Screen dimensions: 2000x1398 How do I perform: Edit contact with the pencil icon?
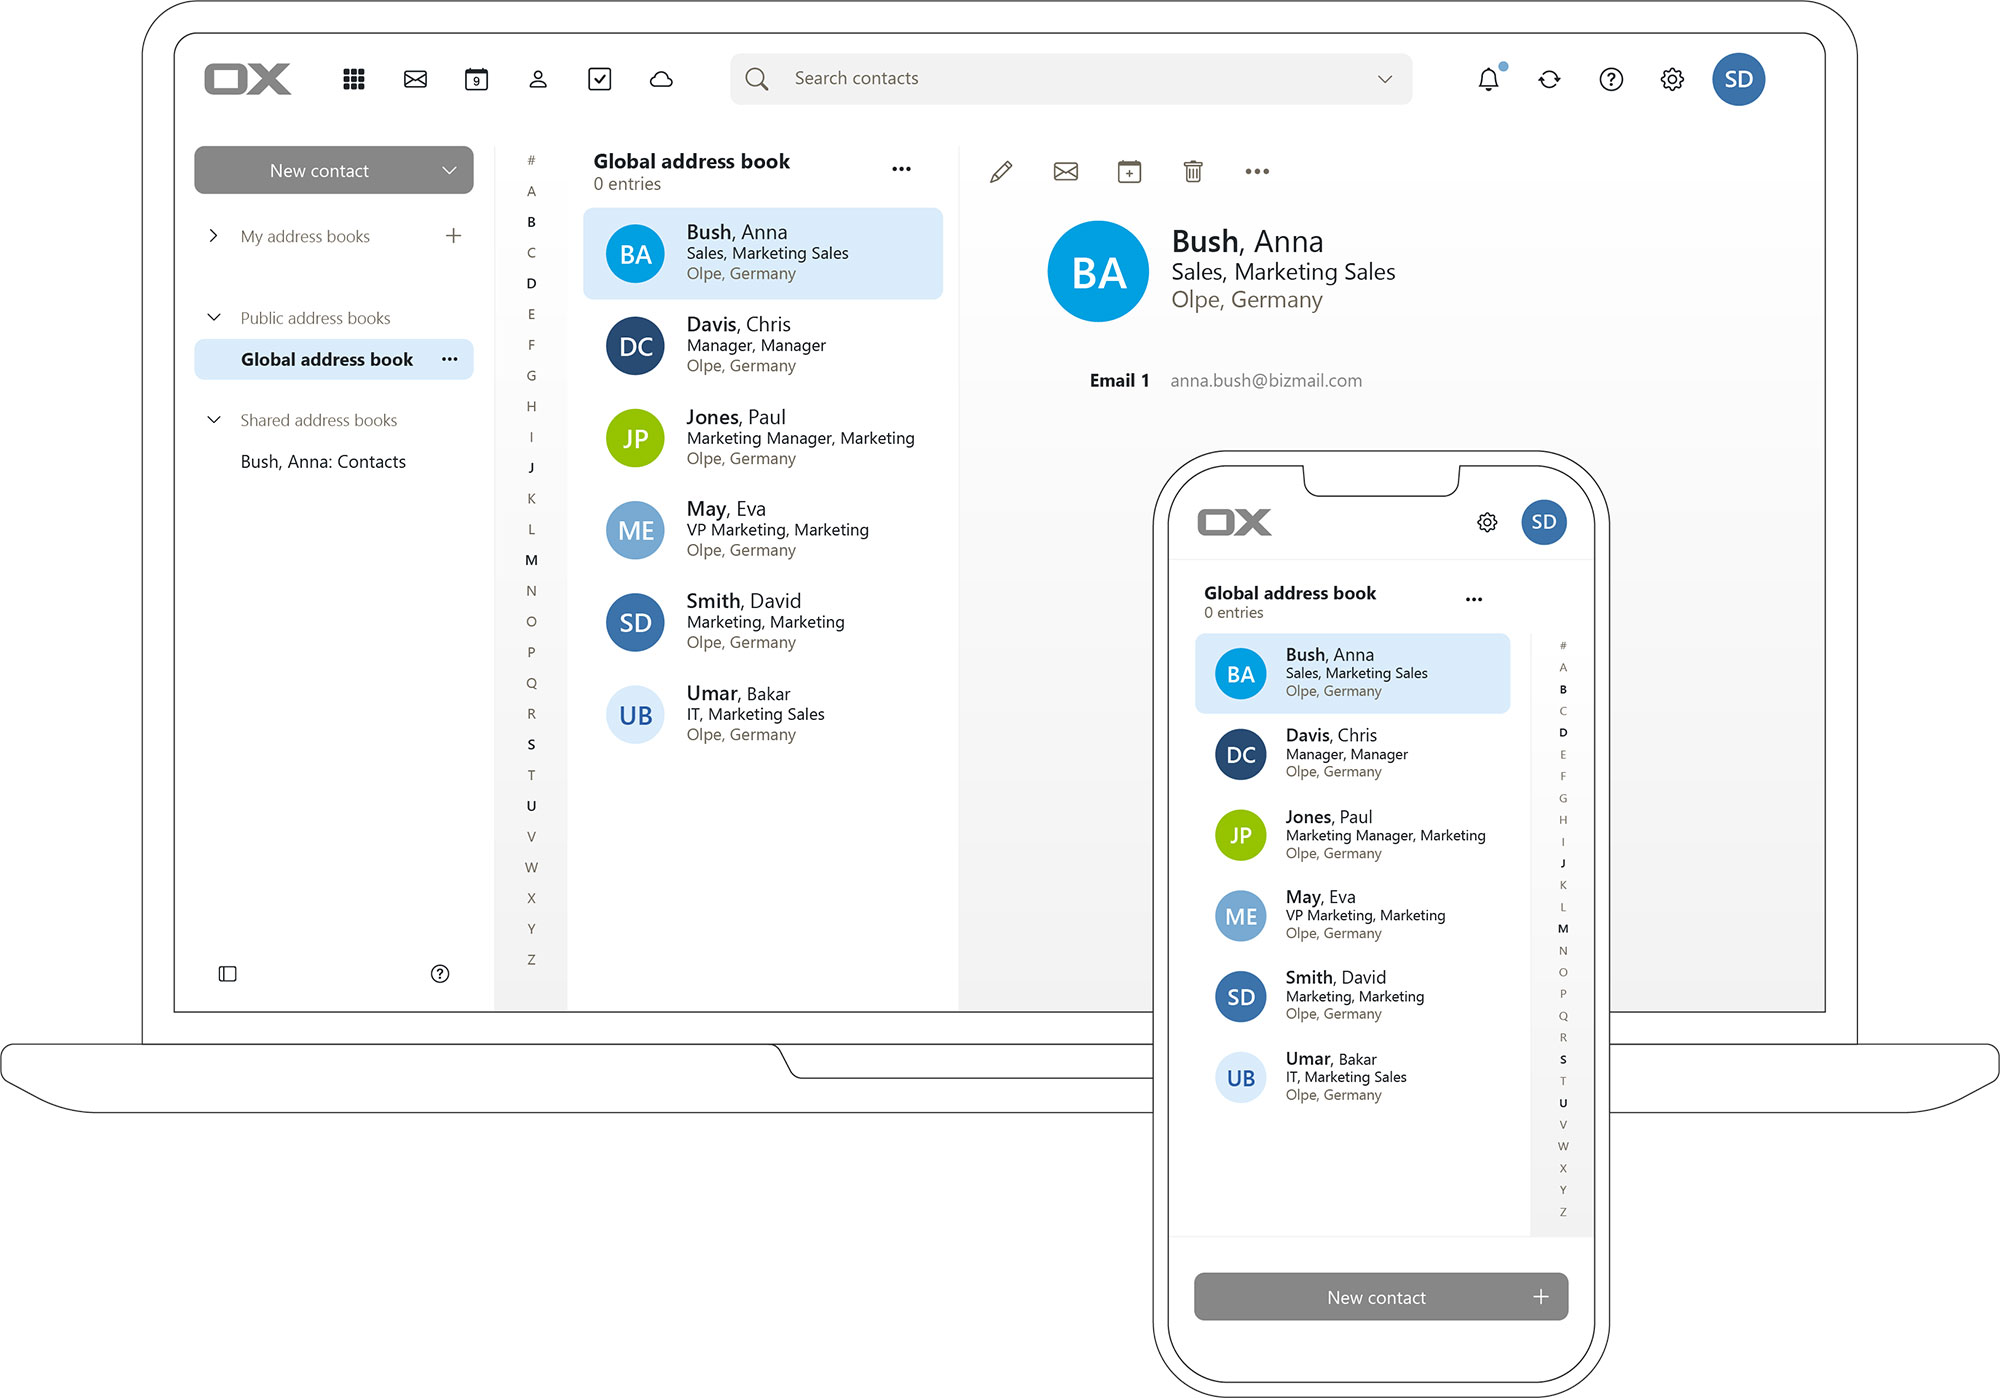click(1000, 172)
